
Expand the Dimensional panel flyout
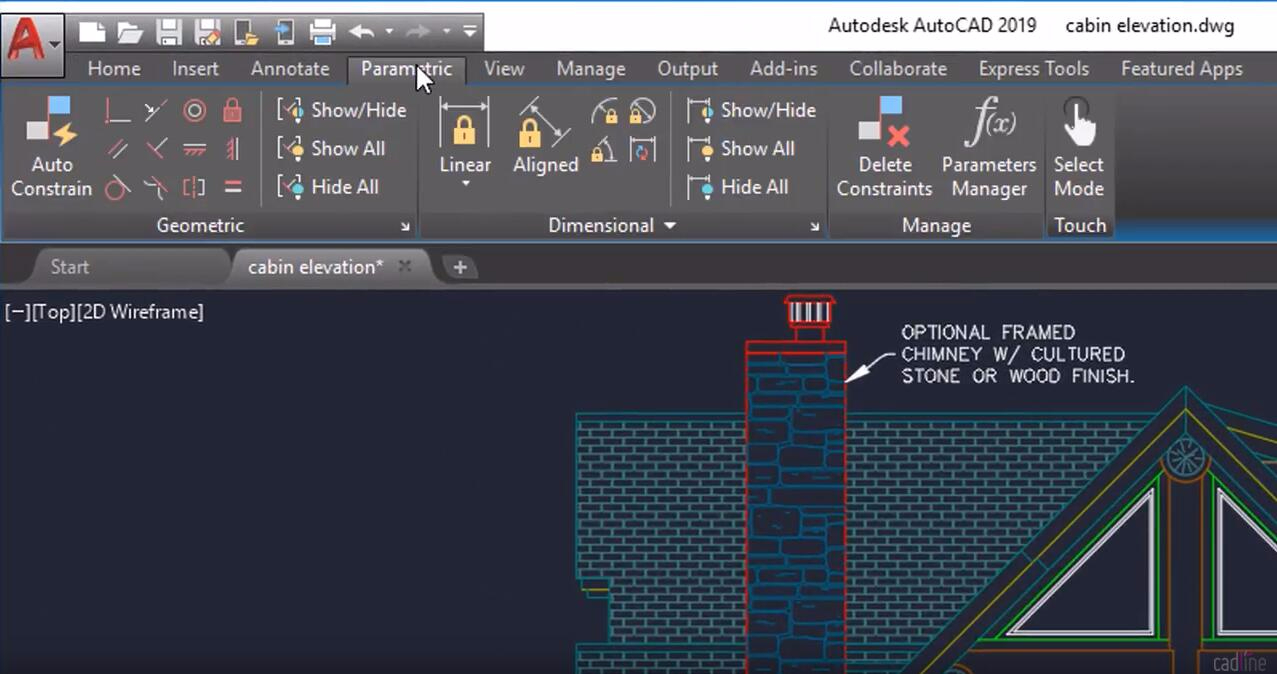pyautogui.click(x=669, y=225)
